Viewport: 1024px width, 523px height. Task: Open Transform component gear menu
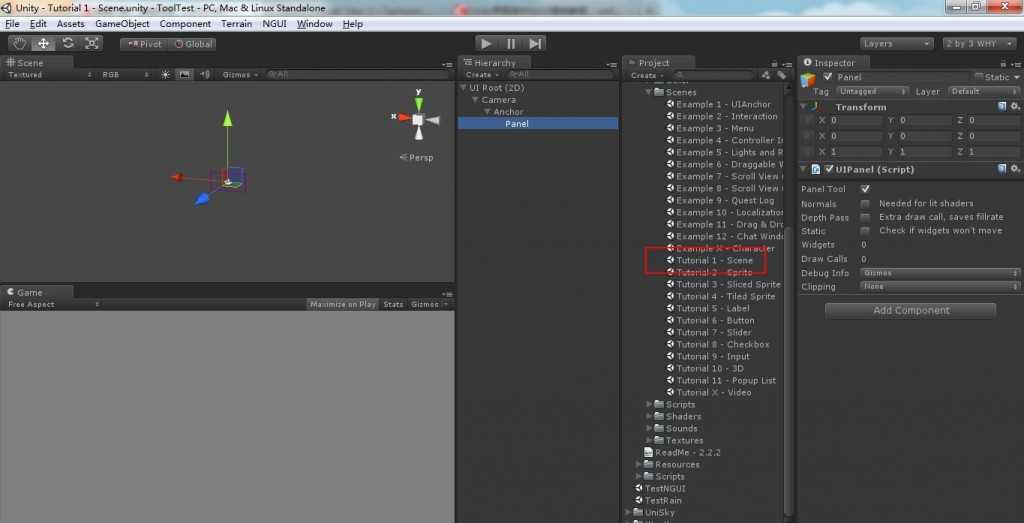click(x=1015, y=106)
